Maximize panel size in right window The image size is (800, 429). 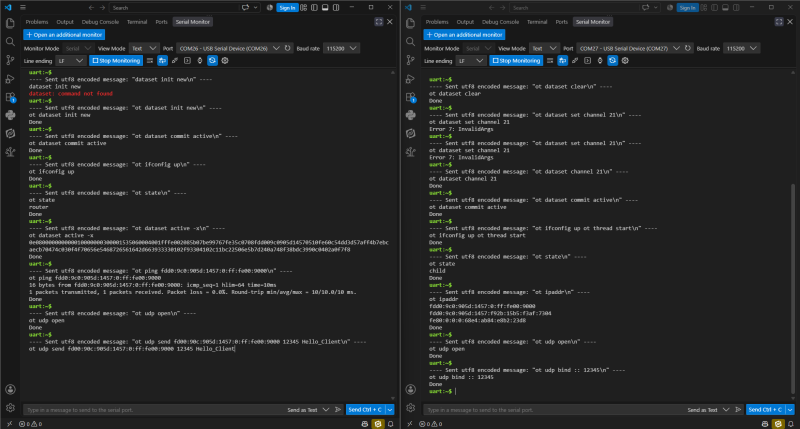point(779,22)
